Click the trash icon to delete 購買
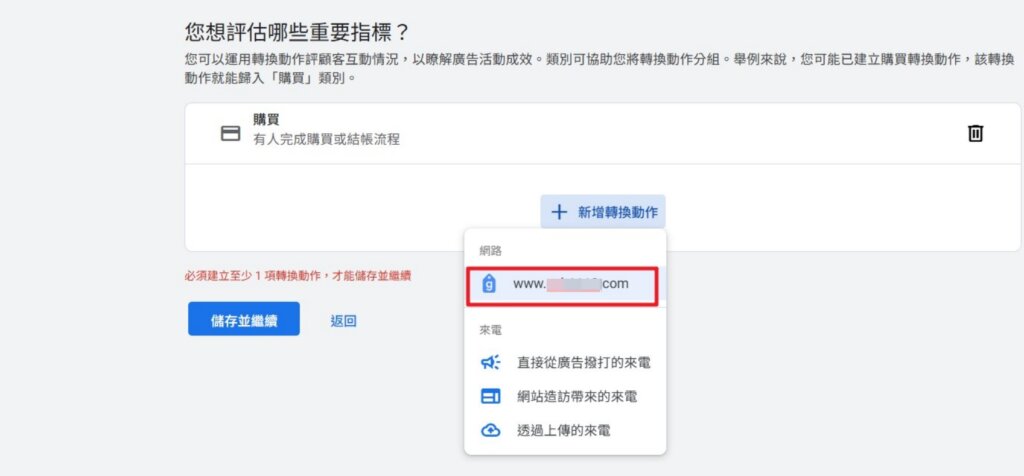This screenshot has width=1024, height=476. 976,133
